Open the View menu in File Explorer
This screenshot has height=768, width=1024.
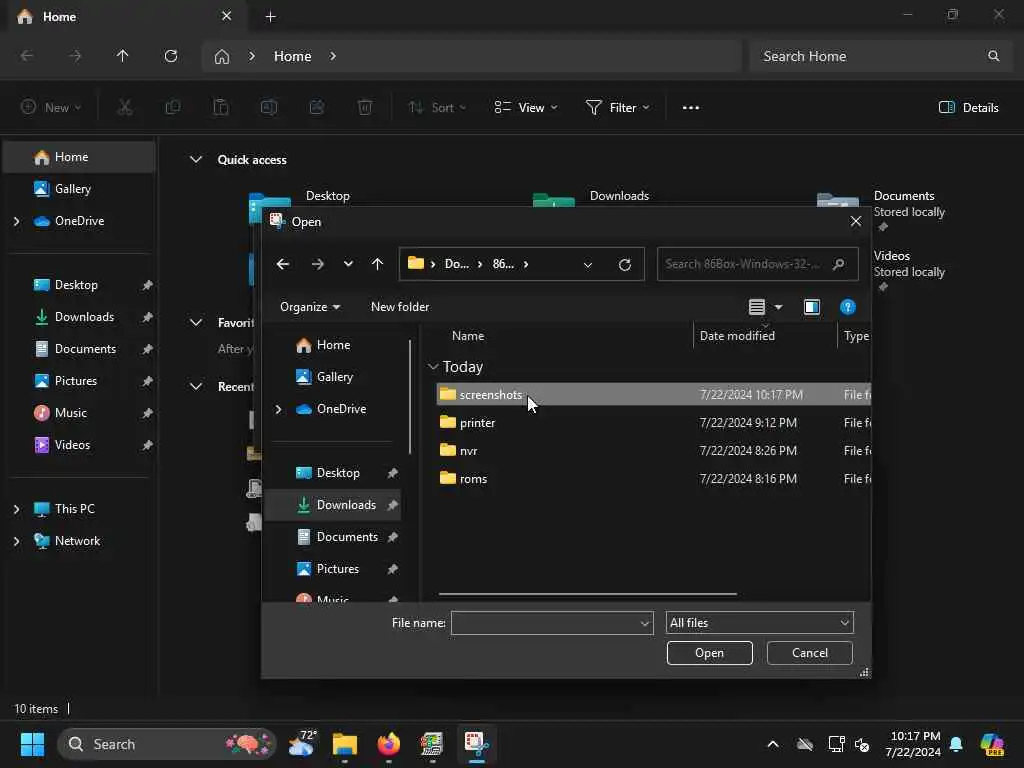[x=526, y=108]
